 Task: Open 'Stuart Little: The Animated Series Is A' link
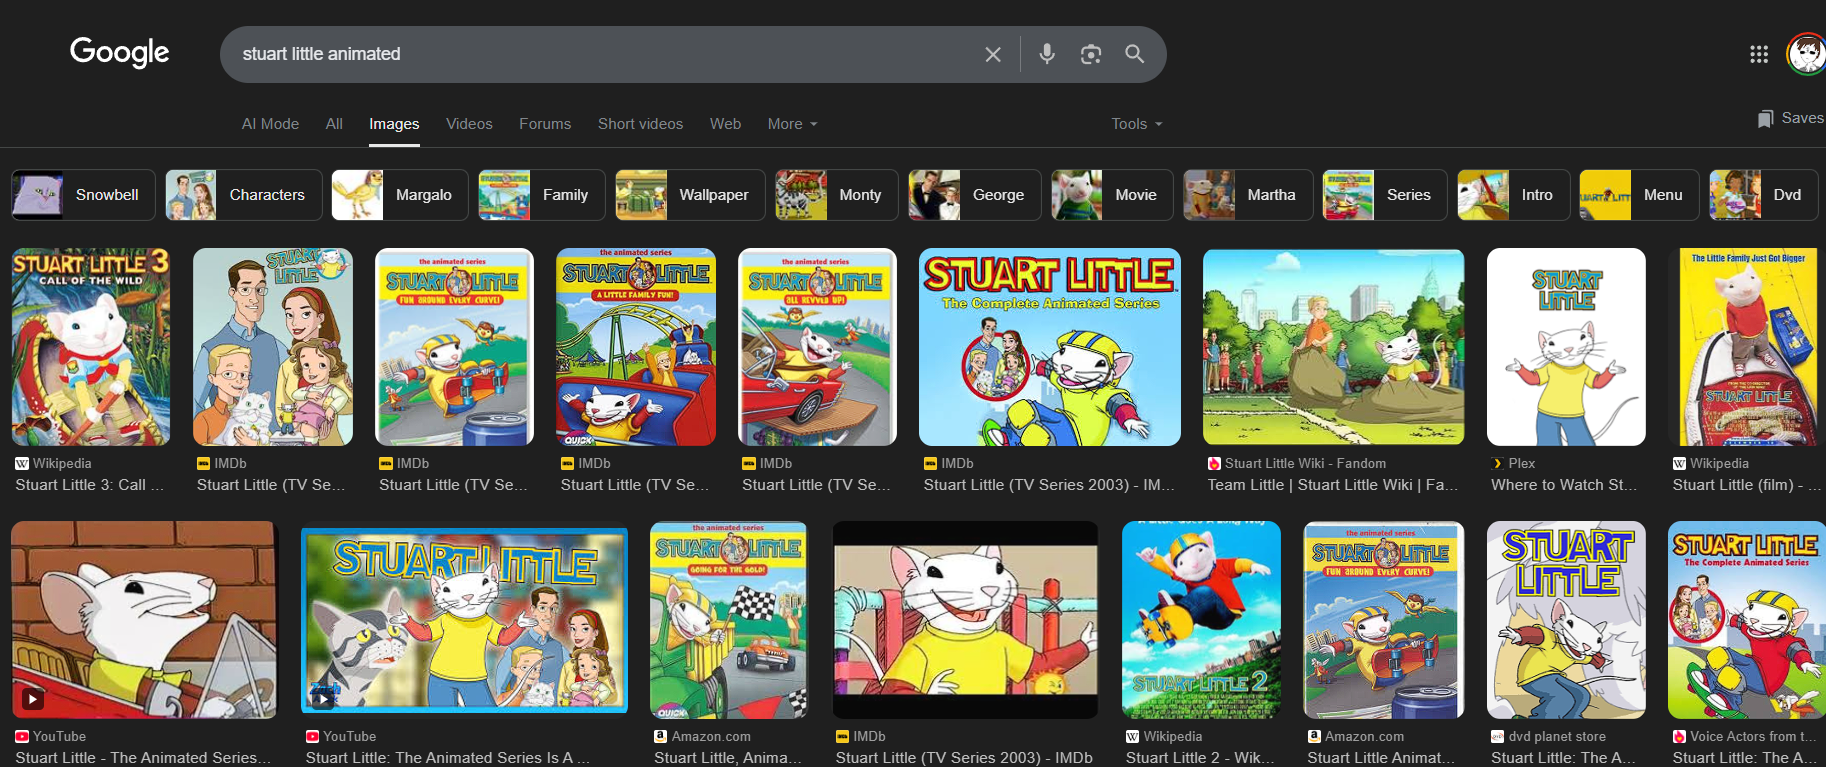(448, 758)
